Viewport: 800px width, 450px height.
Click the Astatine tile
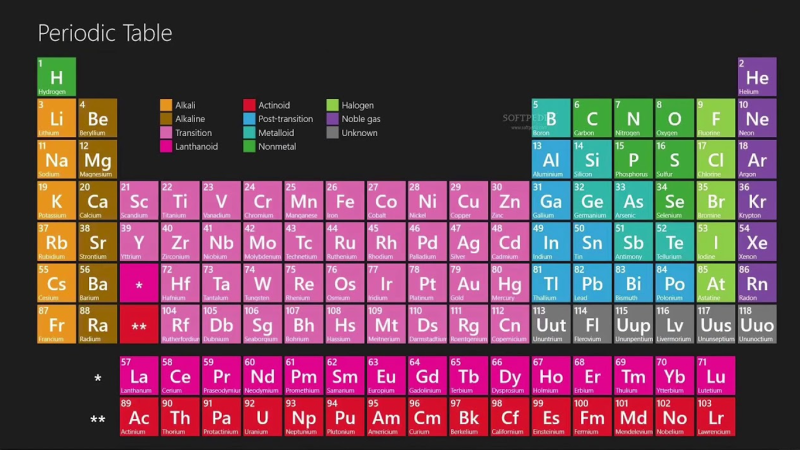click(x=716, y=283)
